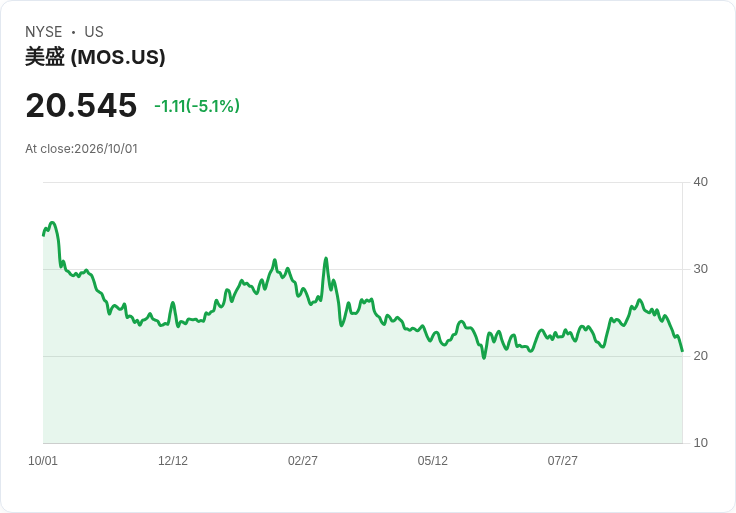Click the 10/01 x-axis date label
The width and height of the screenshot is (736, 513).
pyautogui.click(x=43, y=460)
